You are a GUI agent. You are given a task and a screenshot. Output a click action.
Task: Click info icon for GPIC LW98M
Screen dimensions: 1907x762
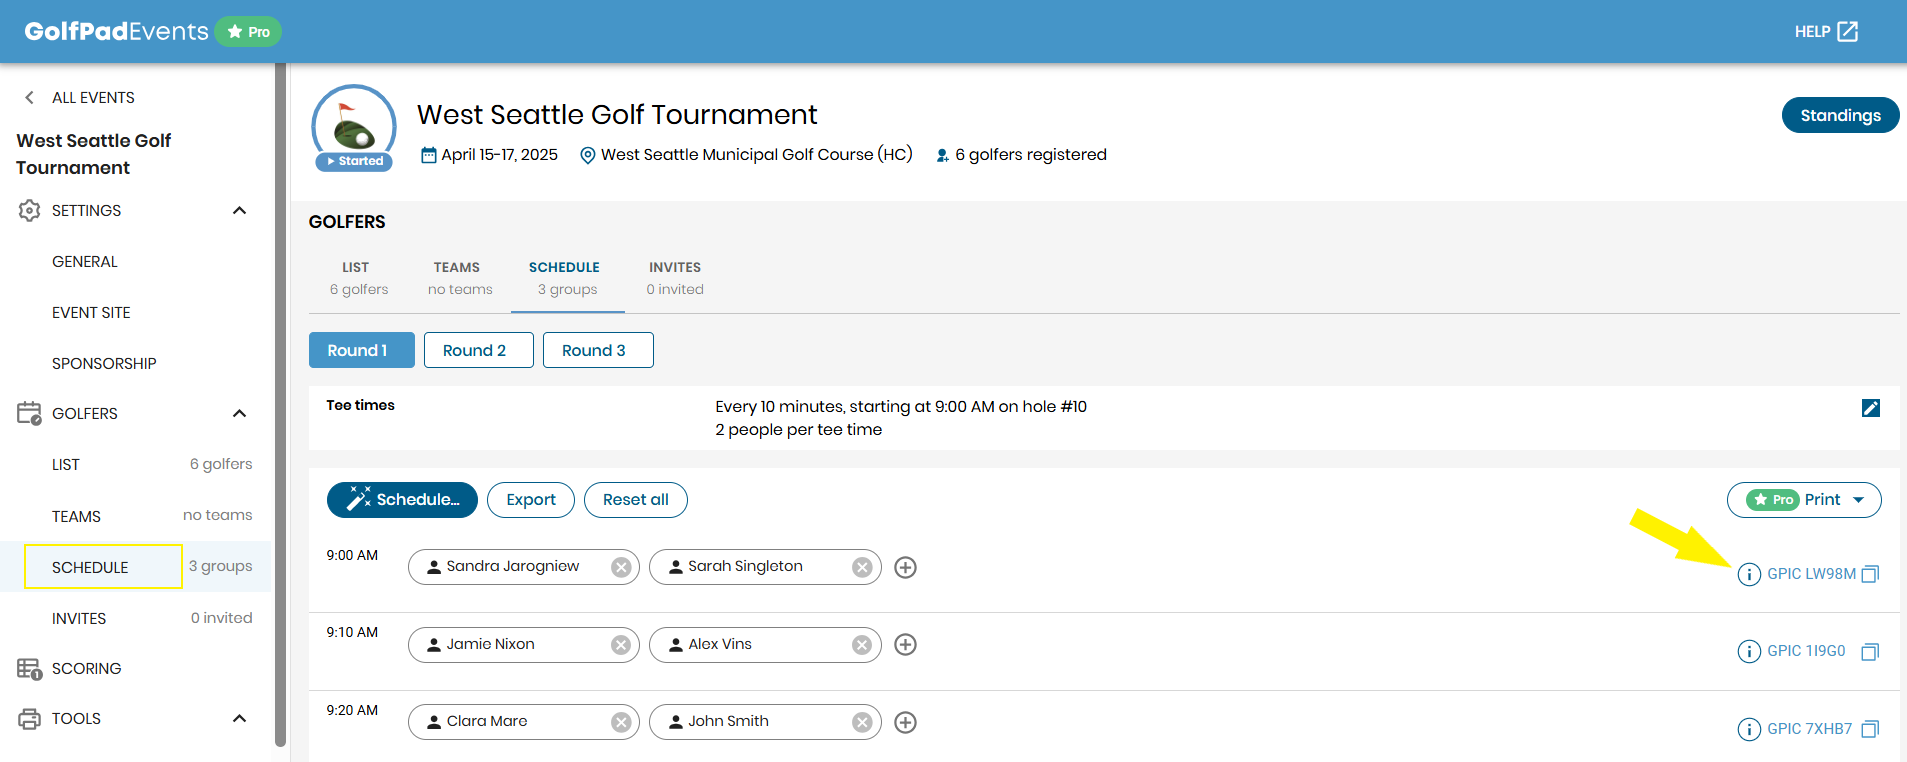click(1749, 574)
